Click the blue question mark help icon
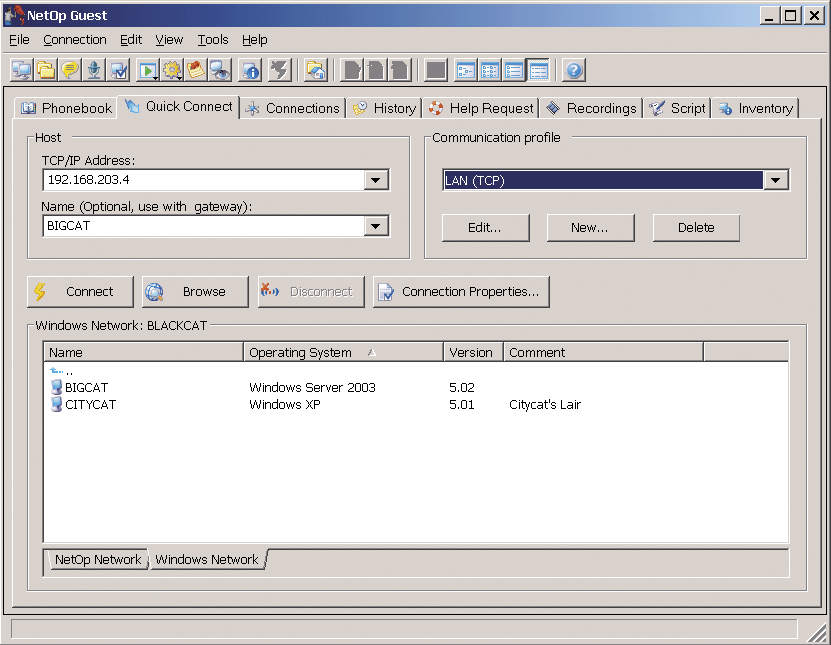The height and width of the screenshot is (645, 831). pos(574,70)
